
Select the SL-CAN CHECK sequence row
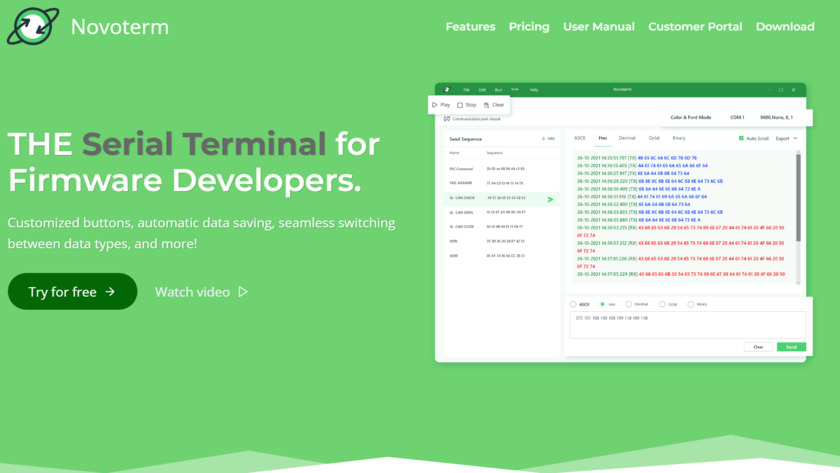click(501, 198)
